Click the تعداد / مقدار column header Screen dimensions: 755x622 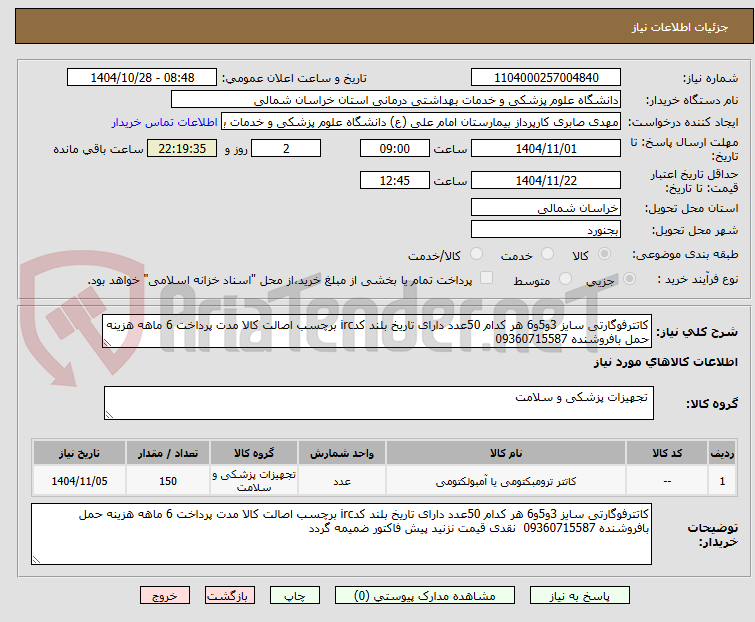pos(168,453)
